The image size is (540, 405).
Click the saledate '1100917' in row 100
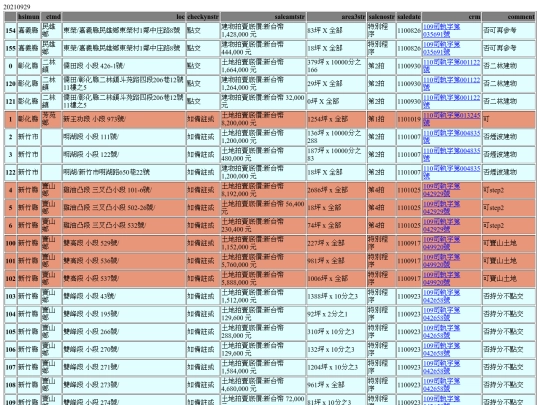pos(409,243)
